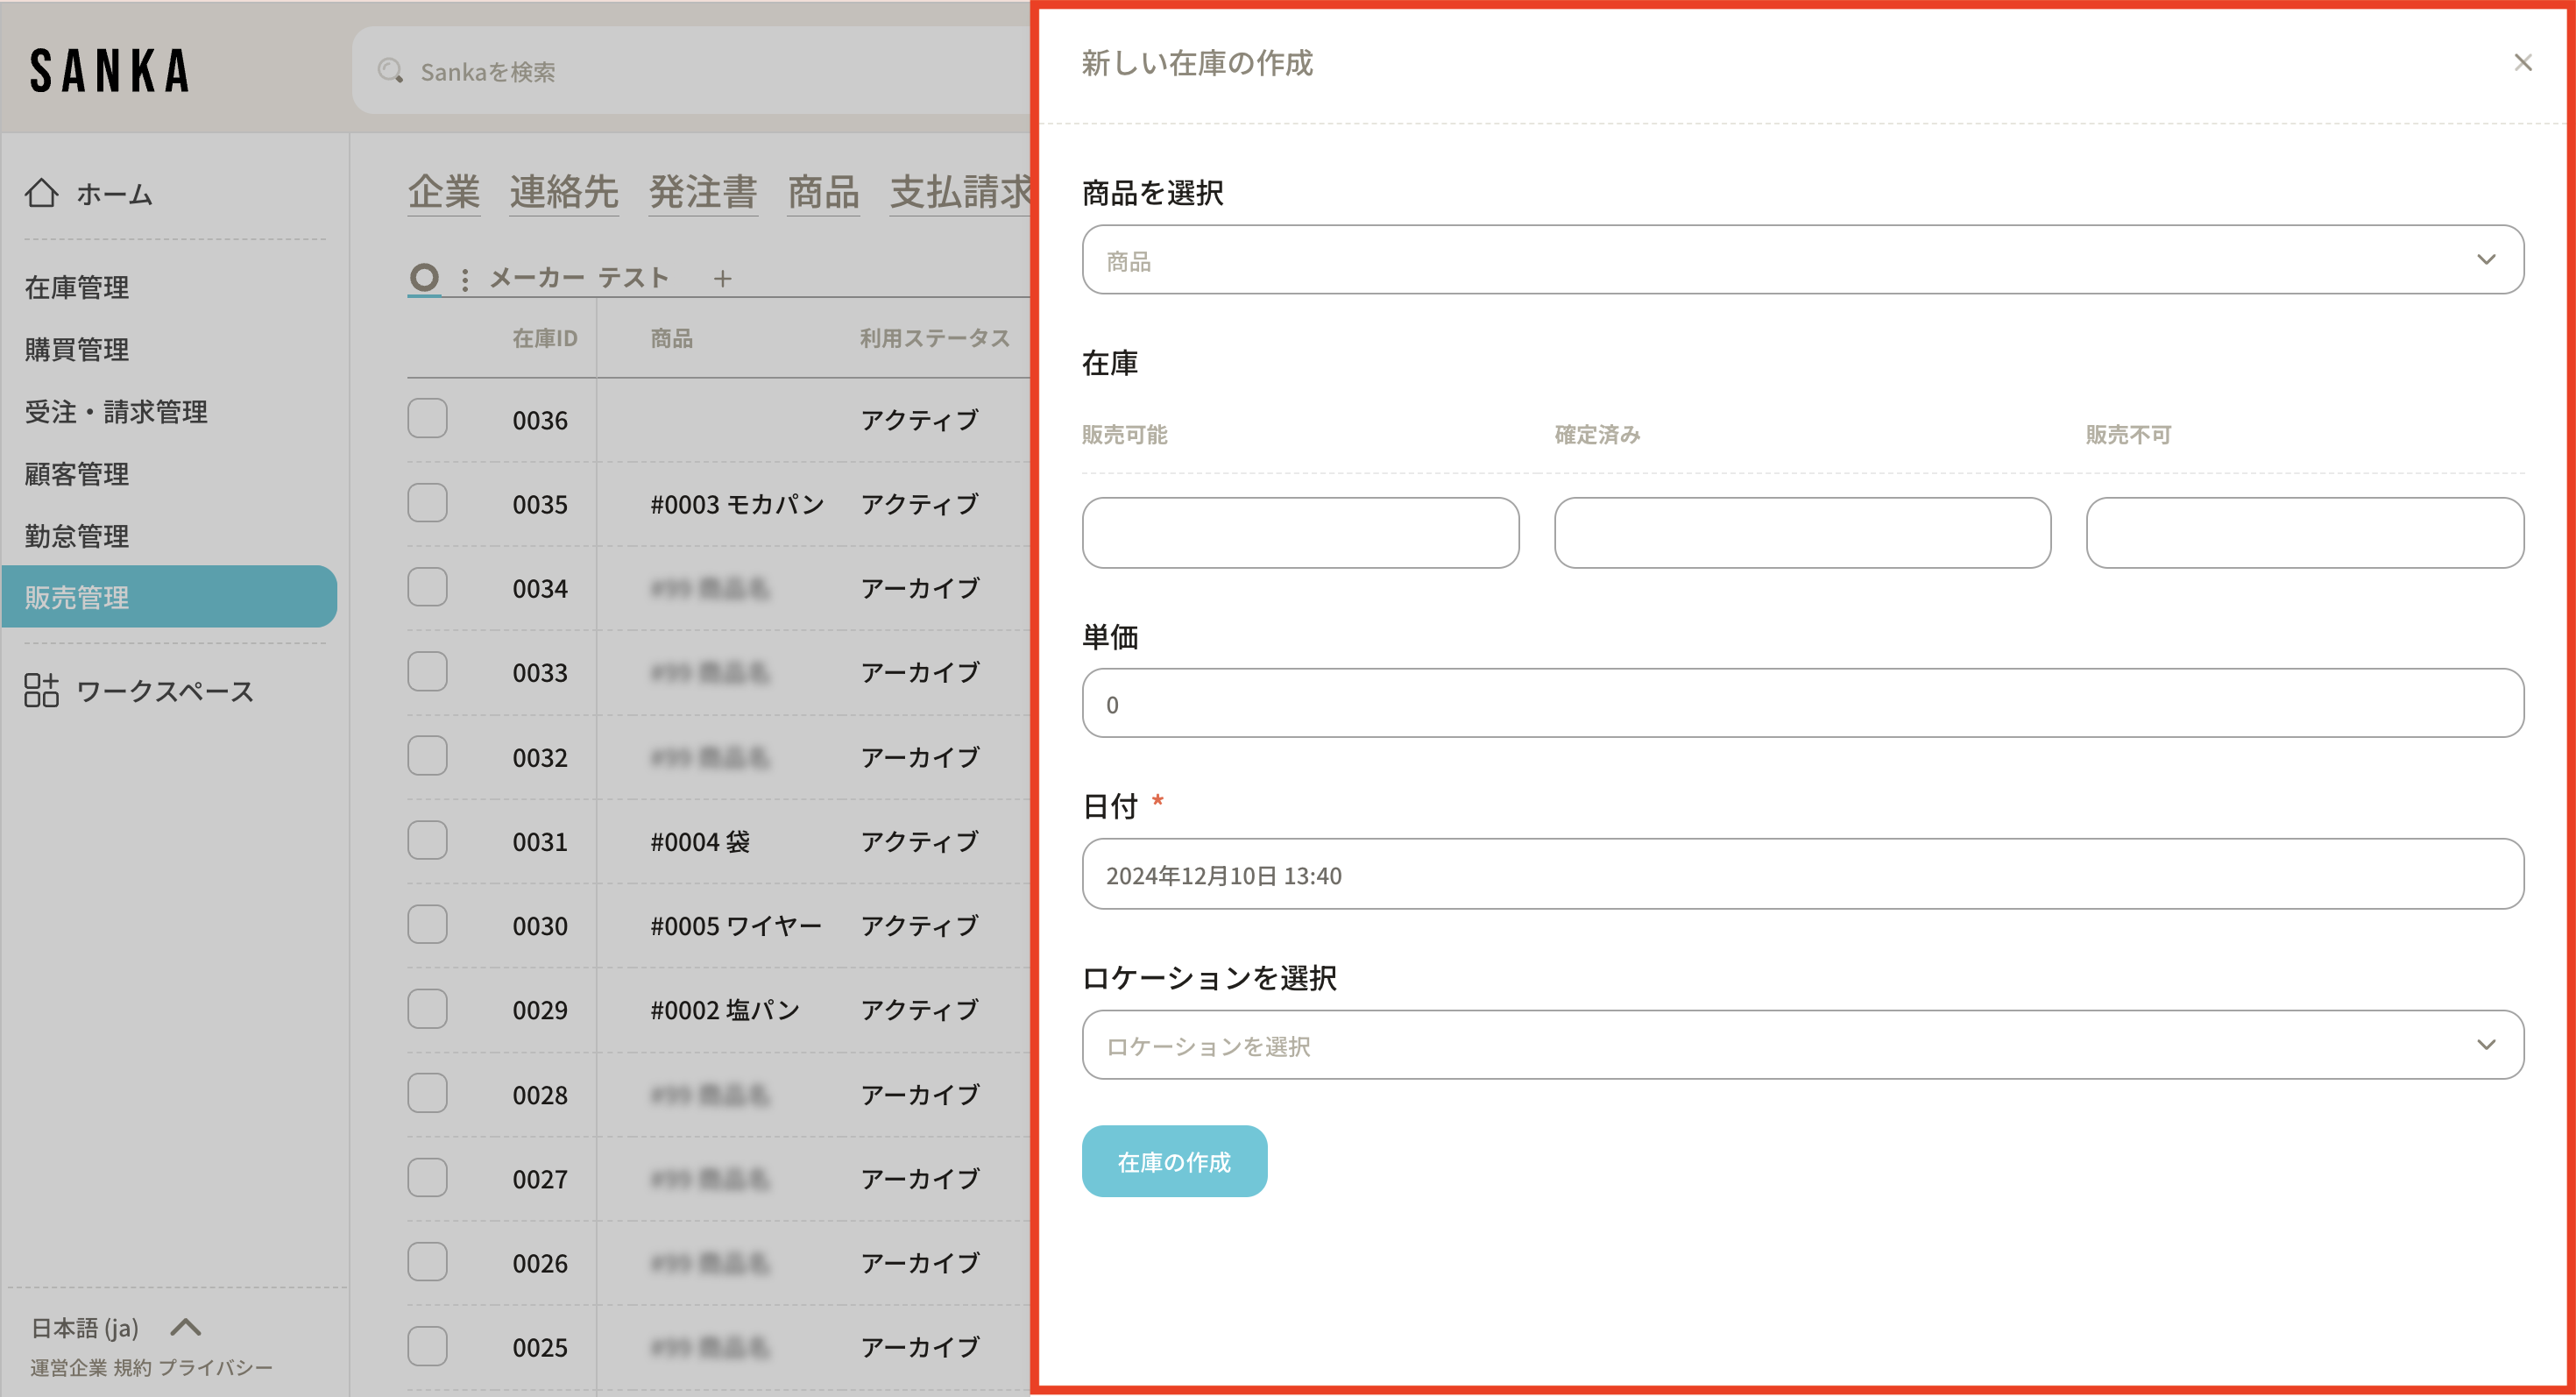This screenshot has width=2576, height=1397.
Task: Open the 商品 product dropdown
Action: pyautogui.click(x=1802, y=260)
